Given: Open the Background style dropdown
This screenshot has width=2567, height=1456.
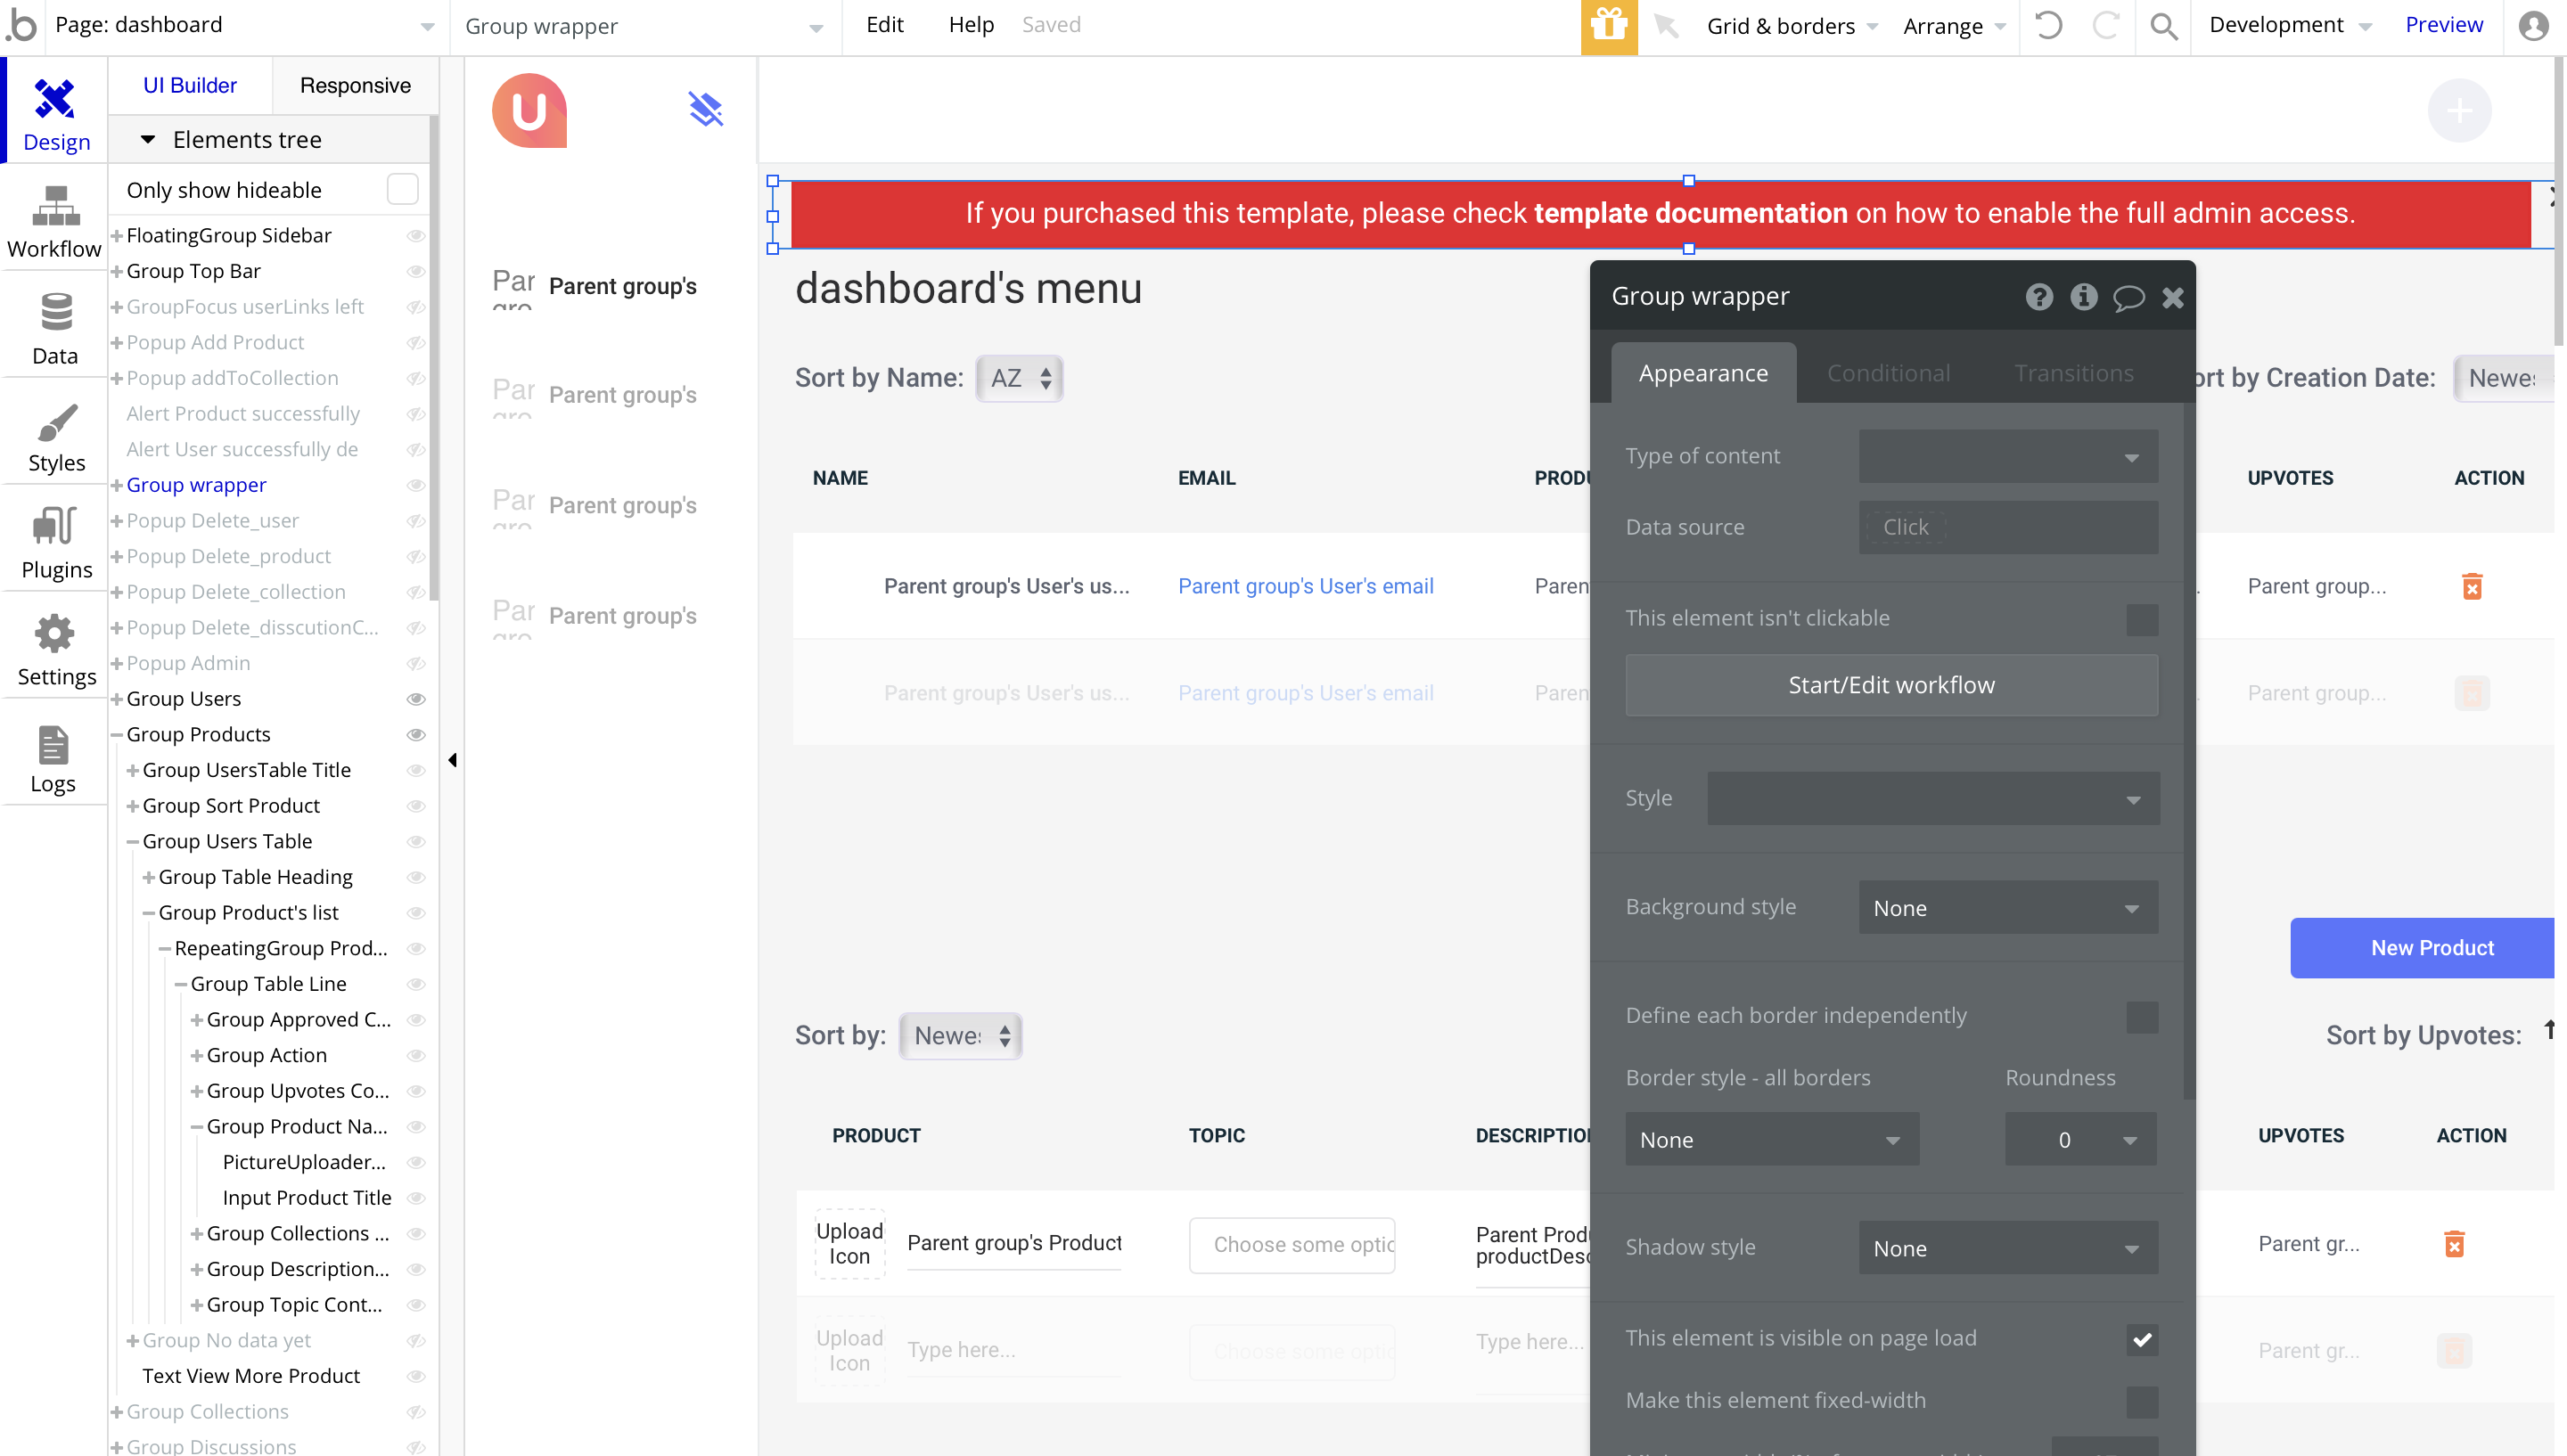Looking at the screenshot, I should pos(2007,907).
